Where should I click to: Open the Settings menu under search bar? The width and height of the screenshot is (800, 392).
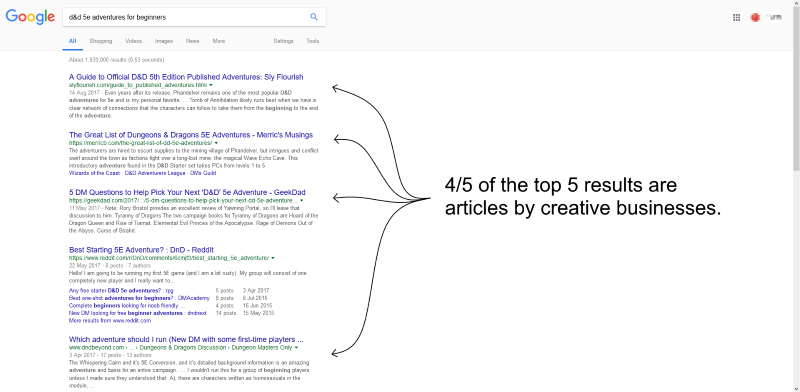[x=283, y=41]
